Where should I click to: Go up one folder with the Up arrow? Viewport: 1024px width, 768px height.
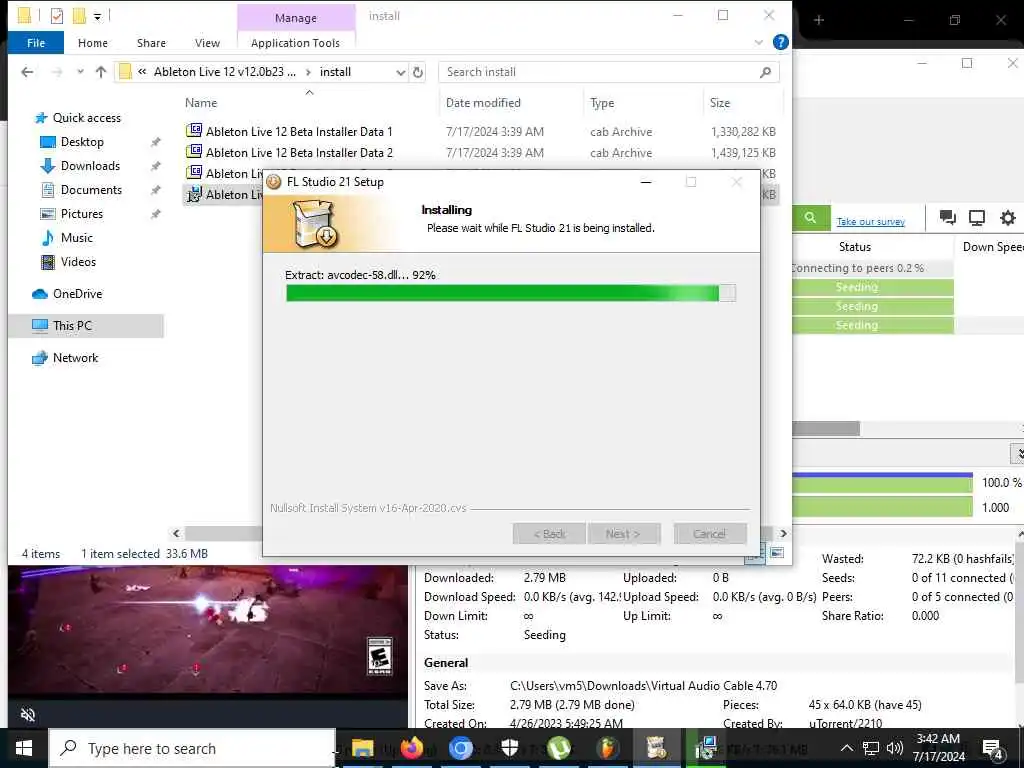click(101, 72)
